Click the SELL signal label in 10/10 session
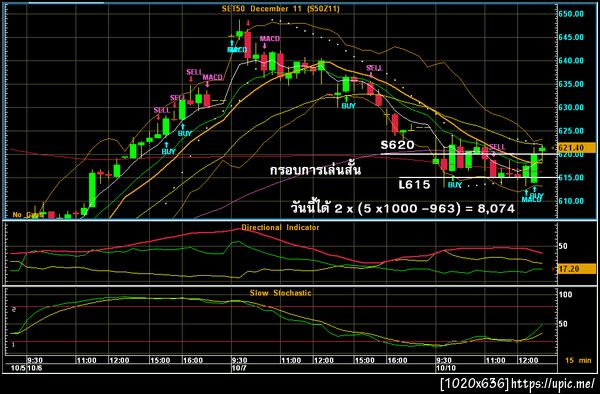The height and width of the screenshot is (394, 600). tap(497, 147)
